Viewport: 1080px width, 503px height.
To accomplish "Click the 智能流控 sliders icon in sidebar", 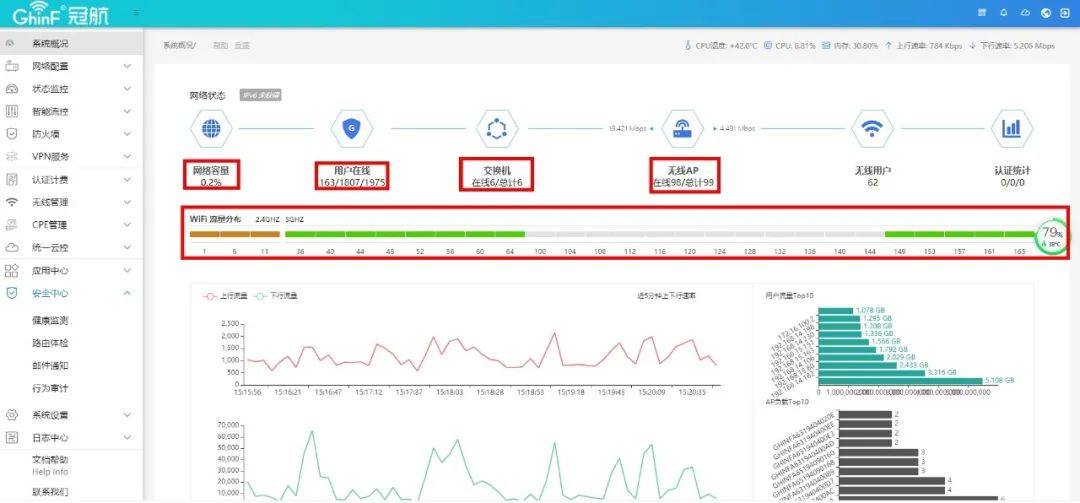I will click(x=11, y=111).
